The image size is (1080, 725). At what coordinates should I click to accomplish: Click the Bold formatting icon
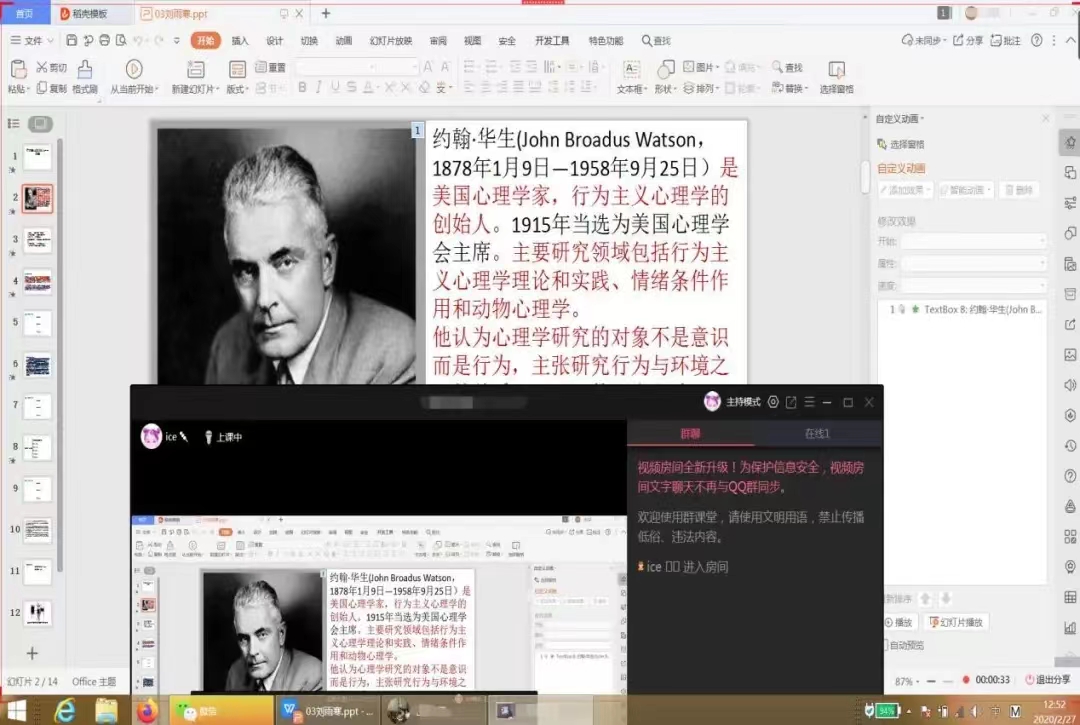tap(302, 88)
